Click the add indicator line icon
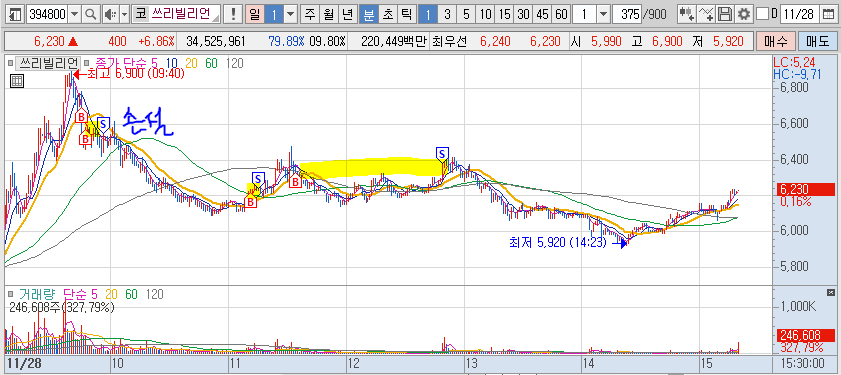The image size is (841, 375). point(706,14)
